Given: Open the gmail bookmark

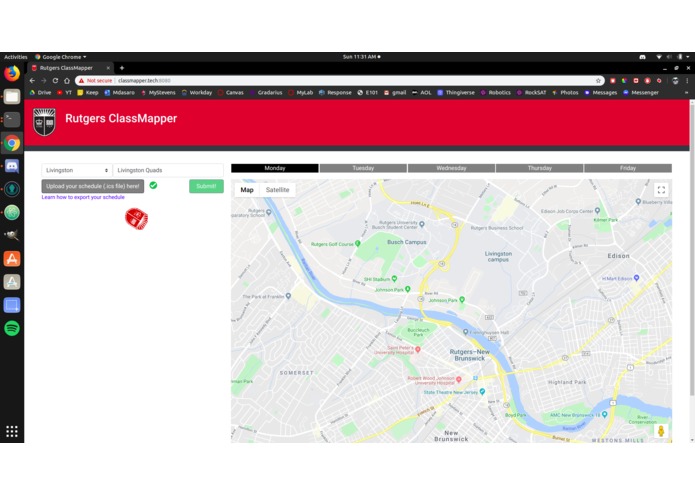Looking at the screenshot, I should point(395,93).
